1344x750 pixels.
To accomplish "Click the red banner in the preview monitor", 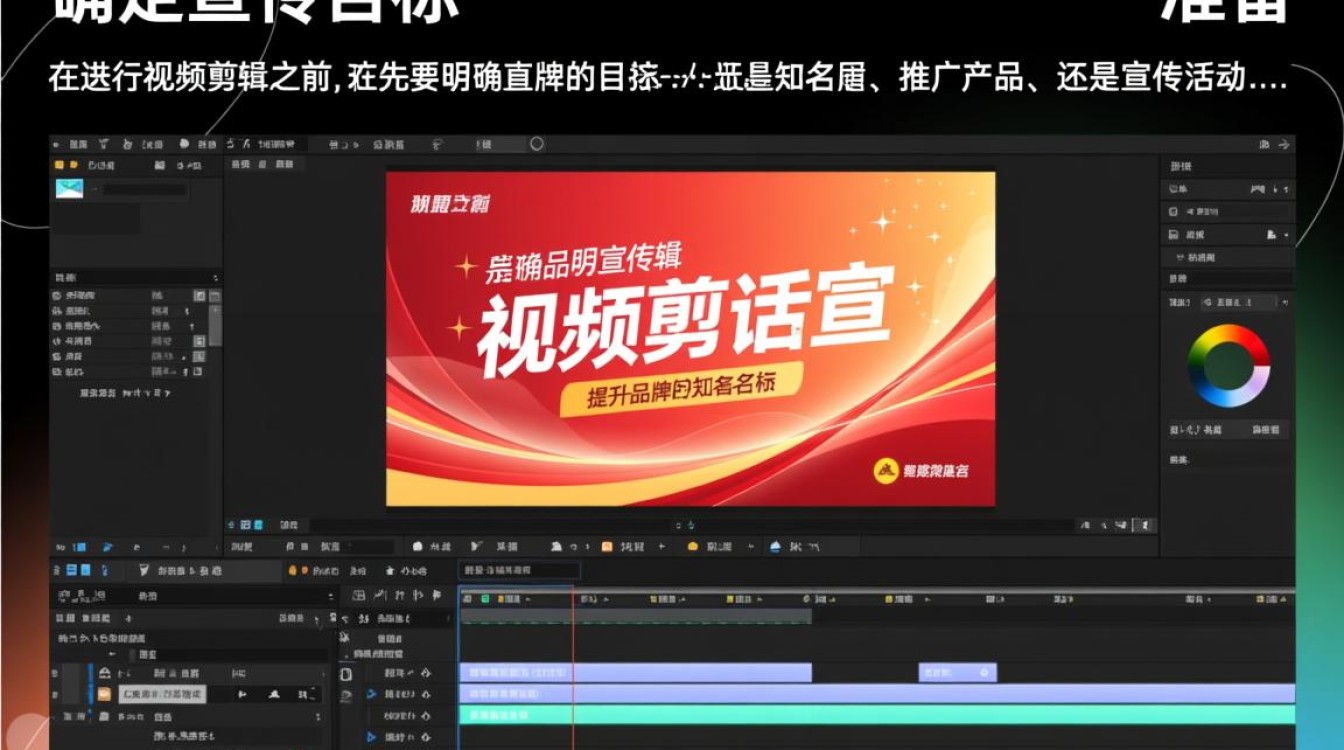I will [690, 338].
